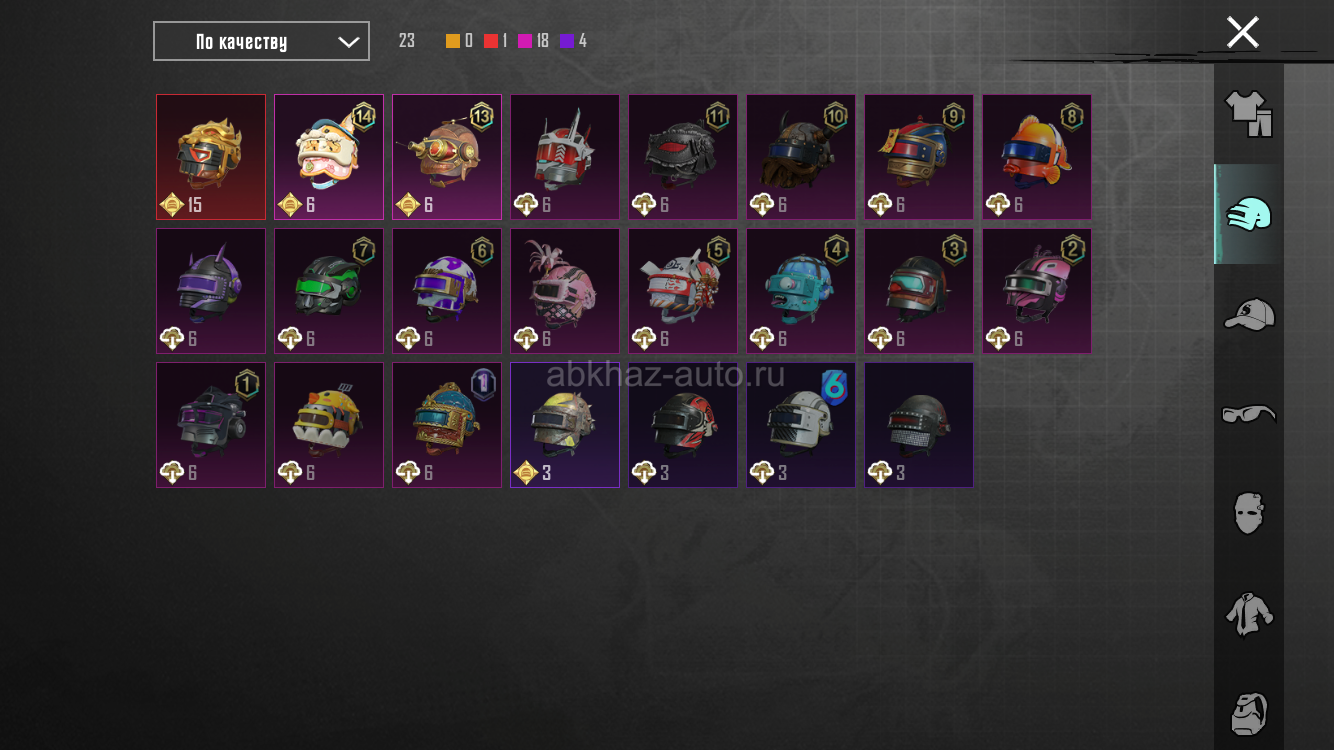
Task: Open the face mask category icon
Action: coord(1248,513)
